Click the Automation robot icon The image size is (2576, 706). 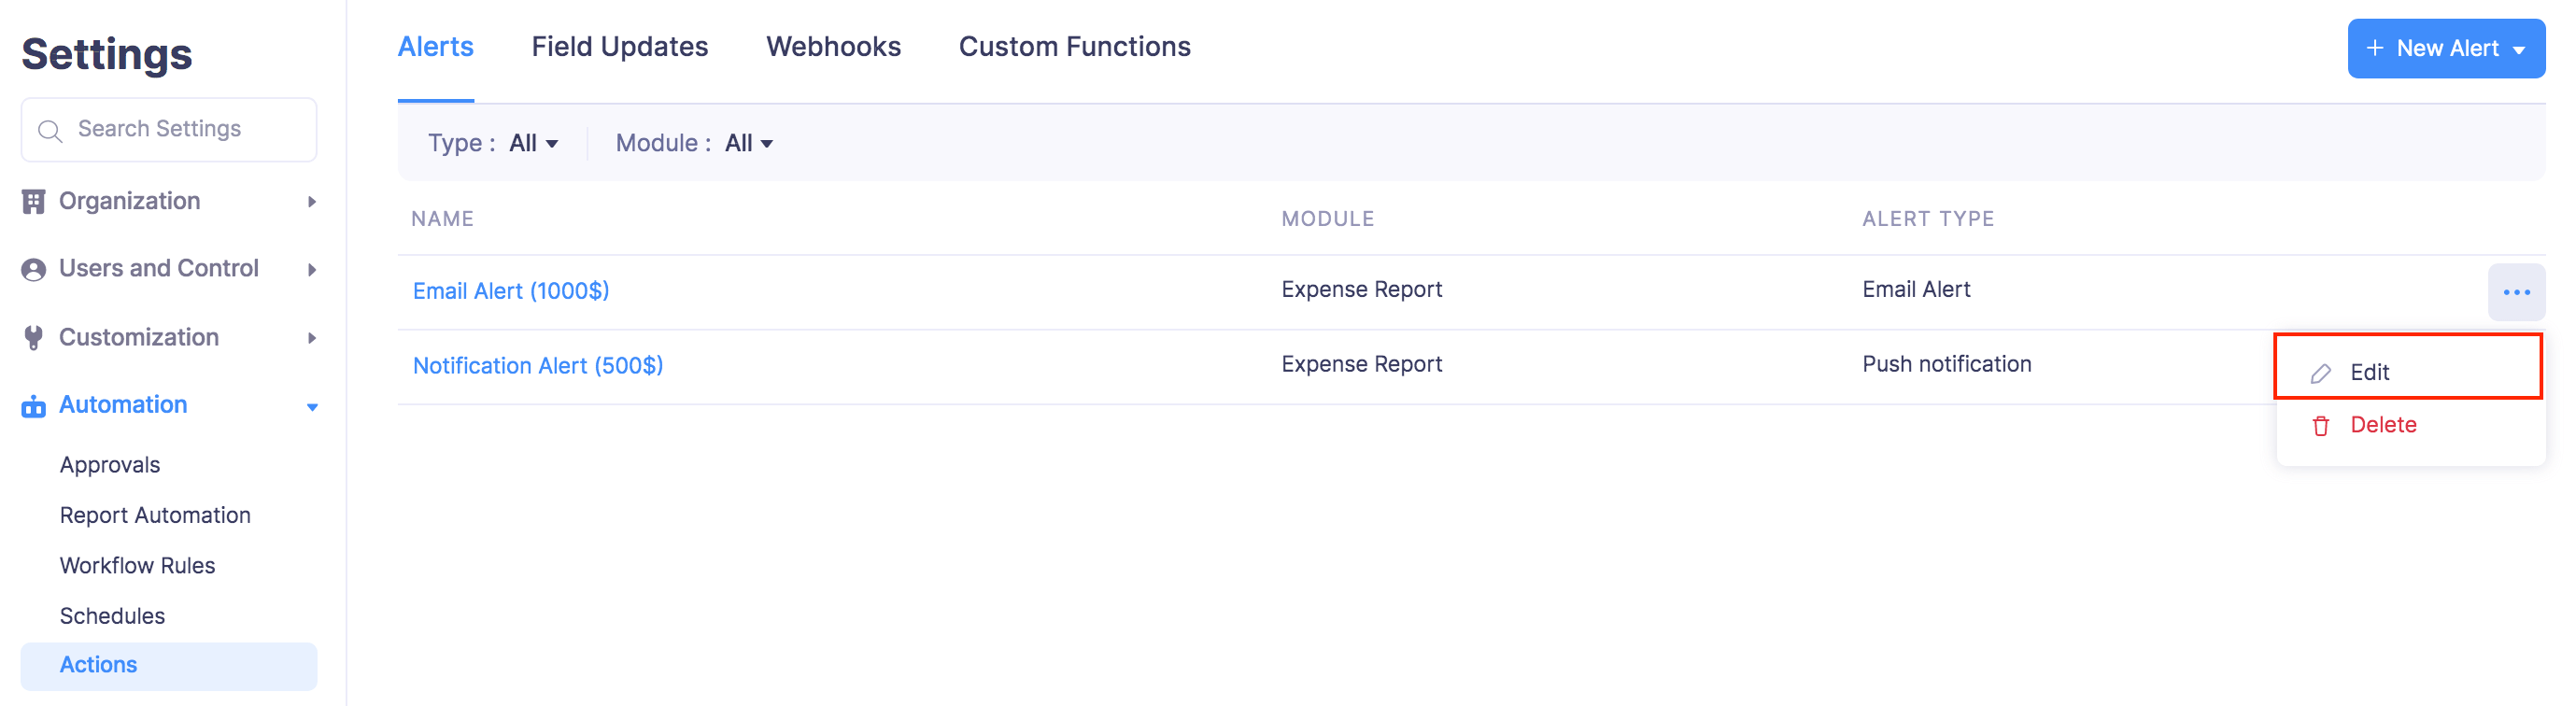33,406
